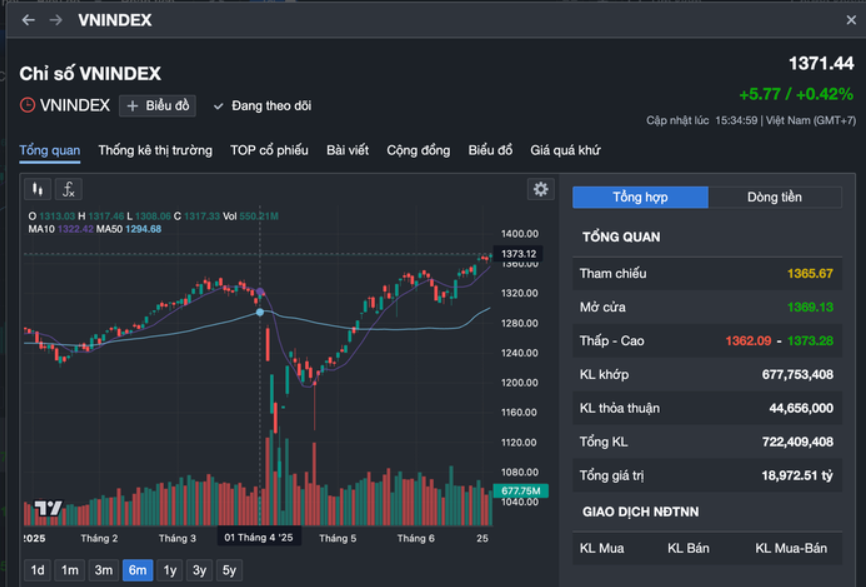The height and width of the screenshot is (587, 866).
Task: Open indicators fx icon
Action: click(x=68, y=189)
